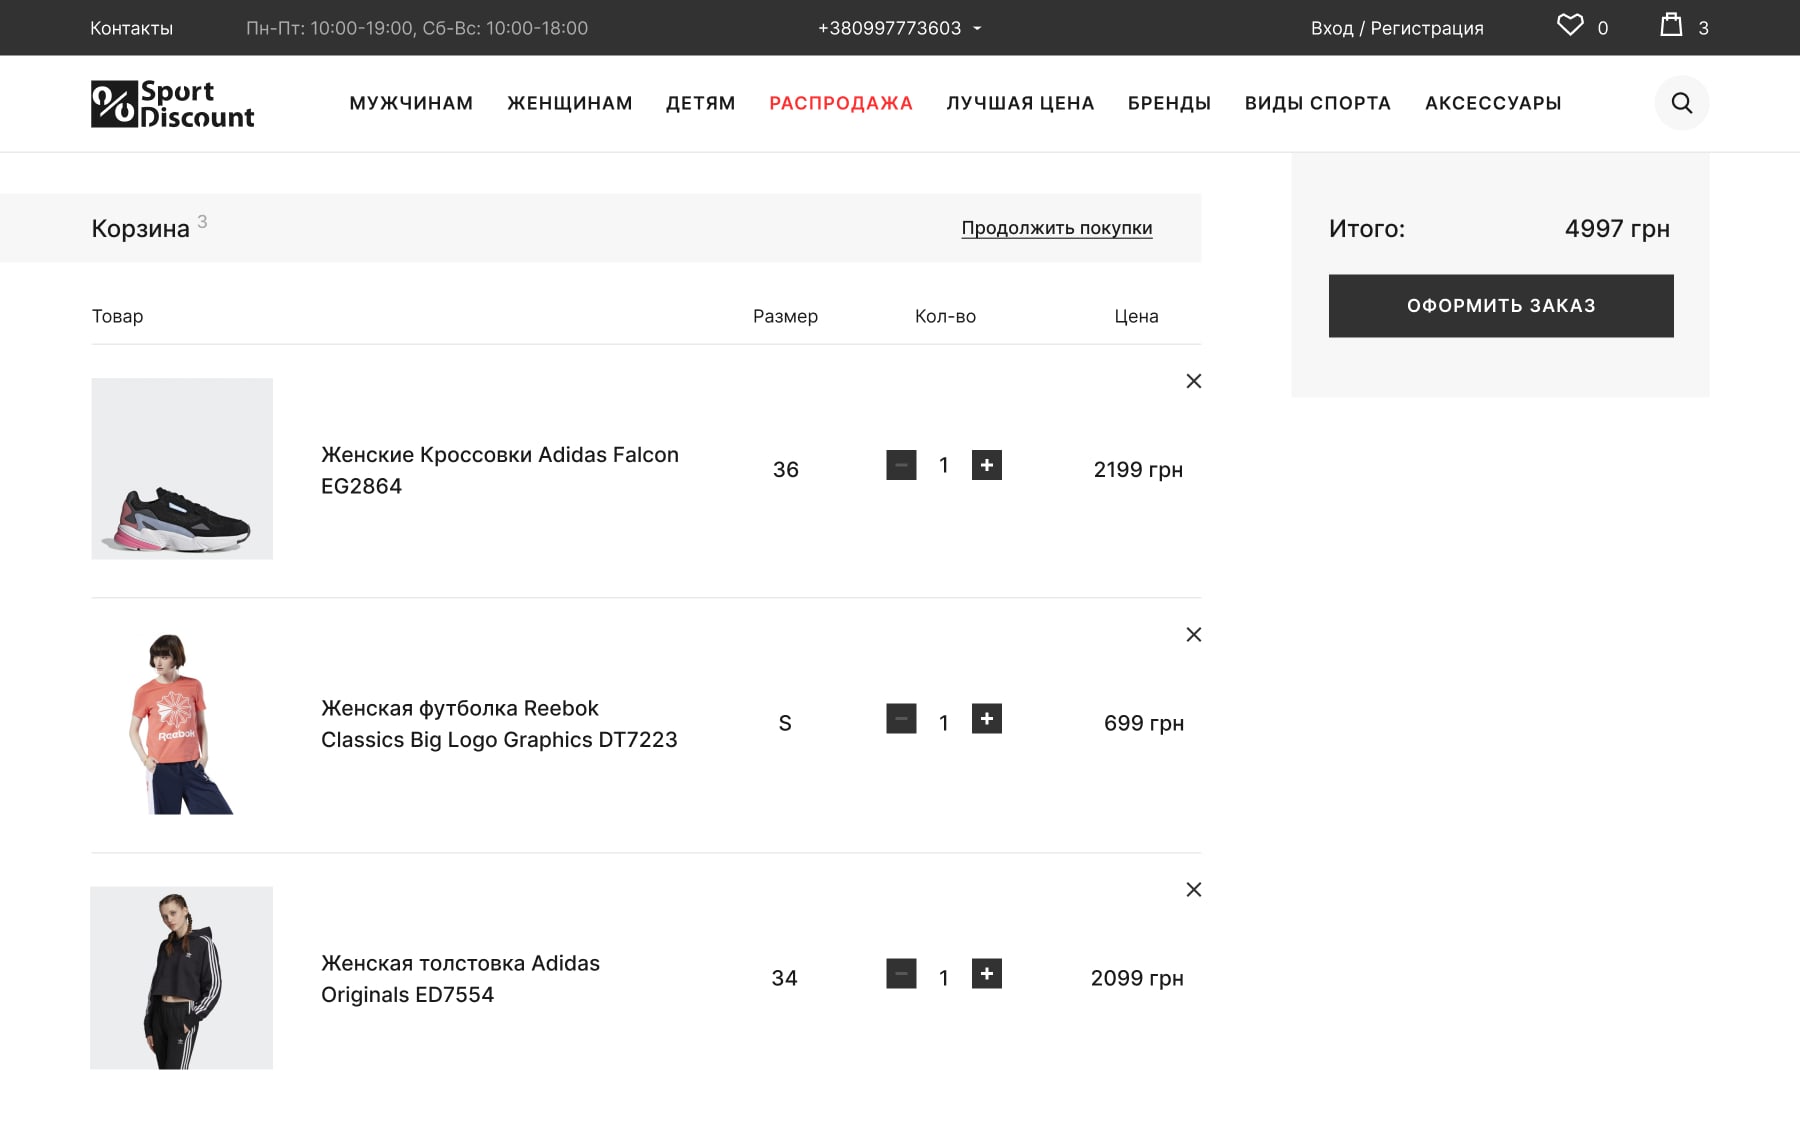Decrease quantity of Adidas Originals hoodie

[901, 974]
